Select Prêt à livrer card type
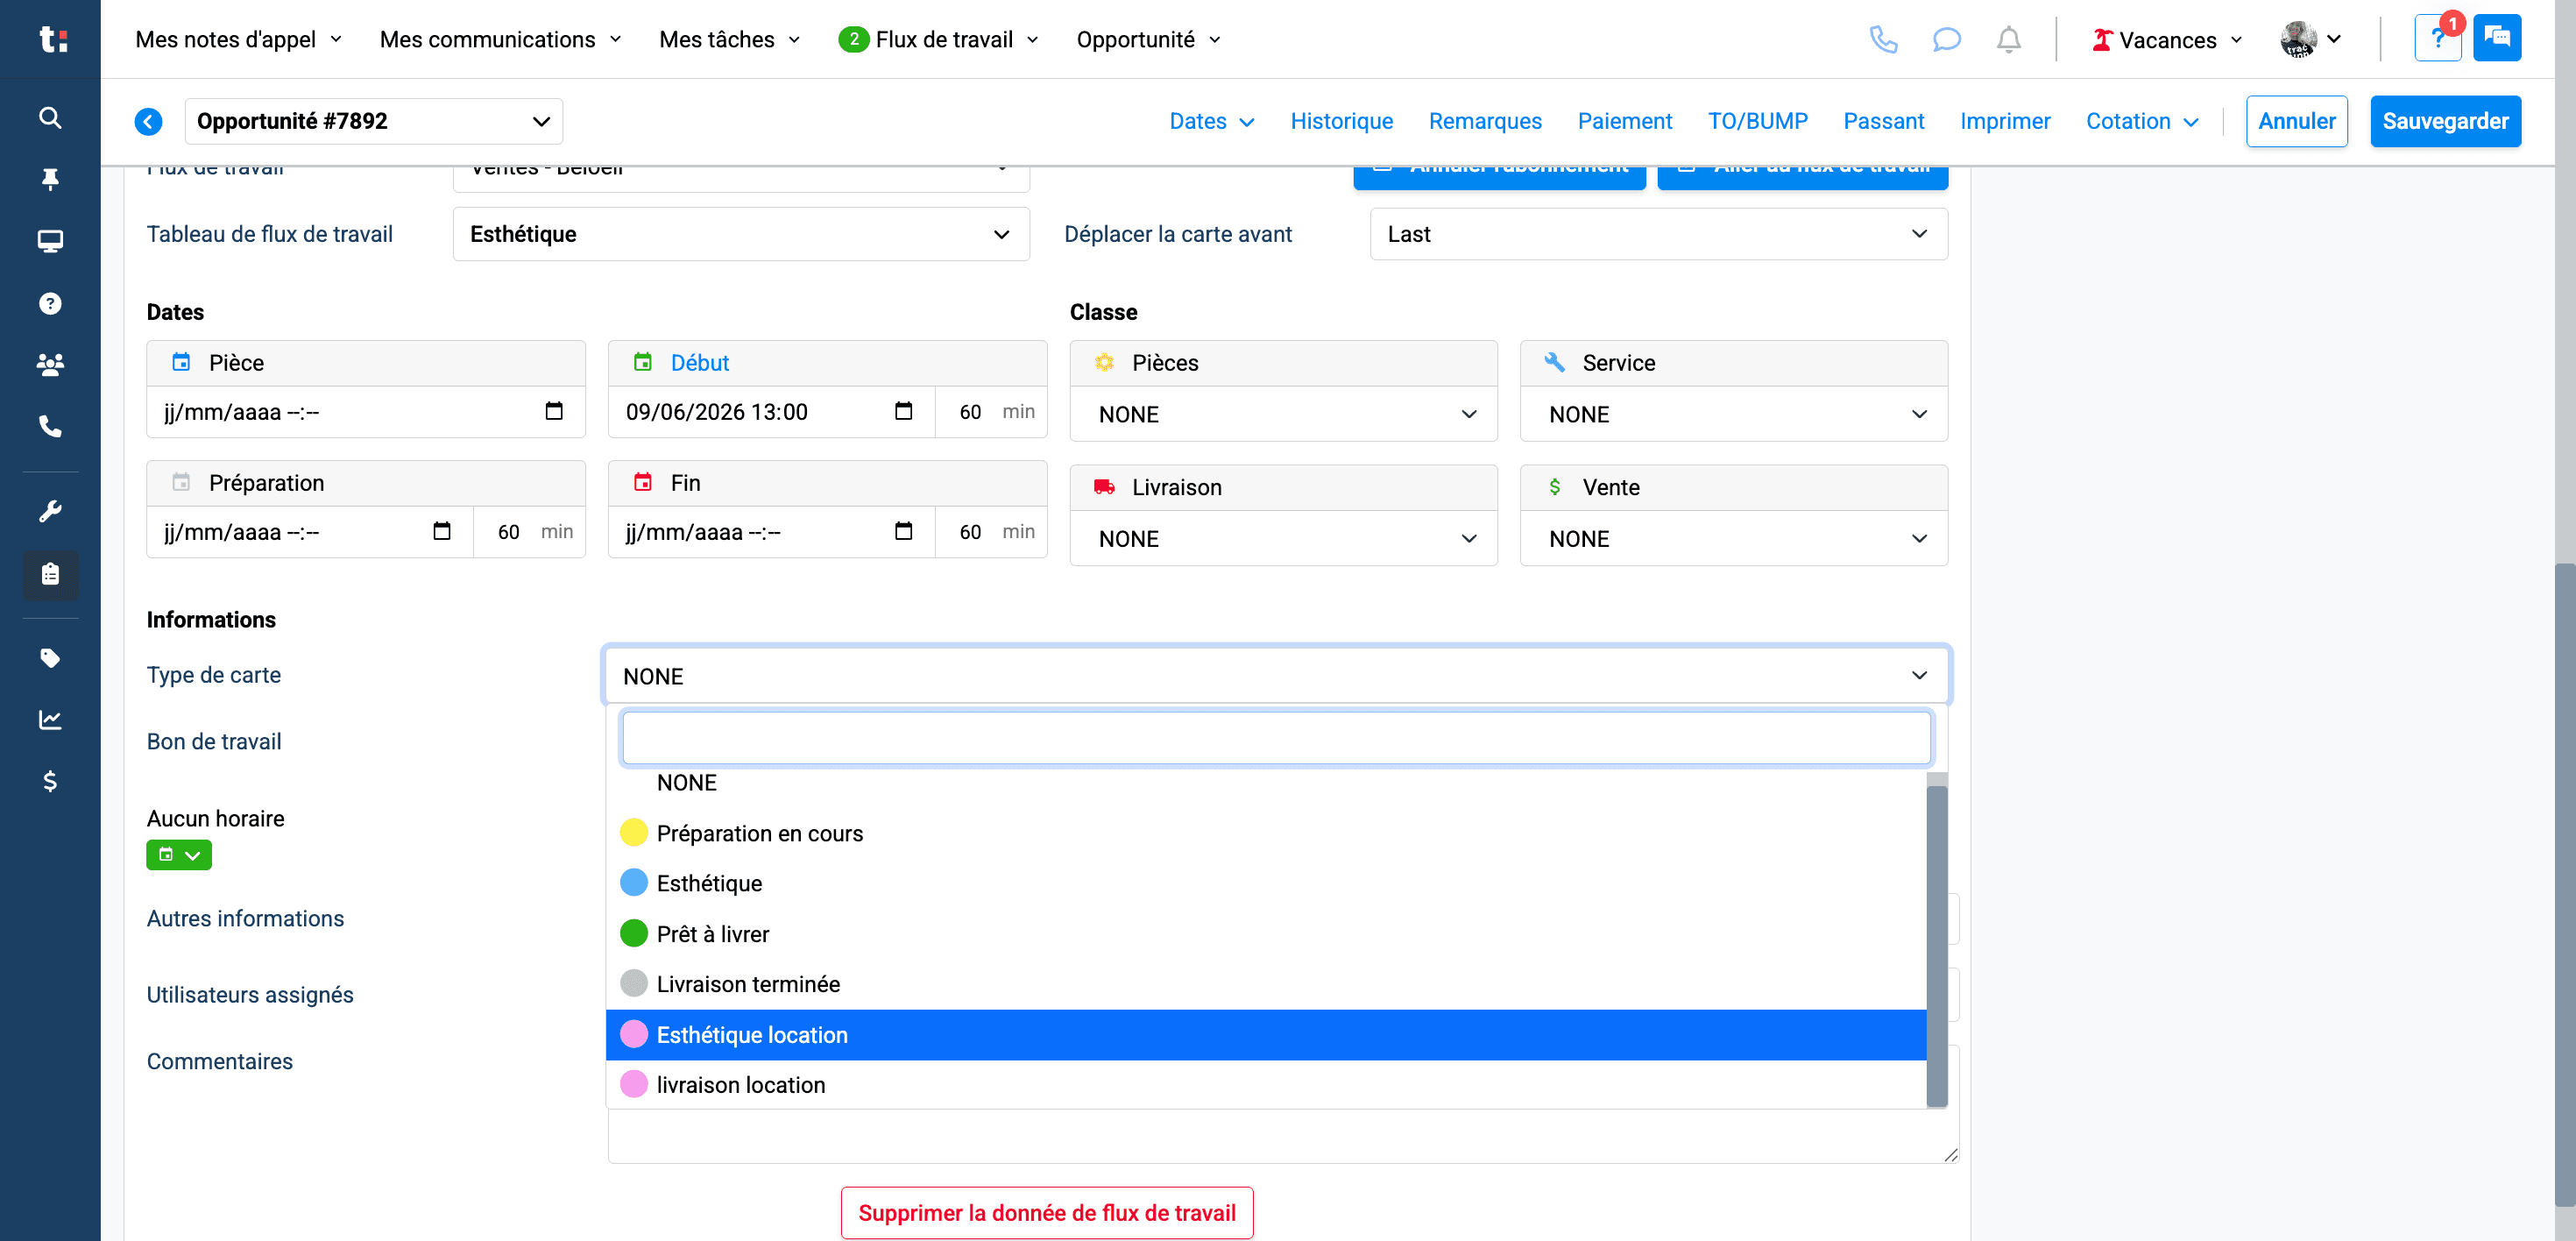The image size is (2576, 1241). (1266, 934)
